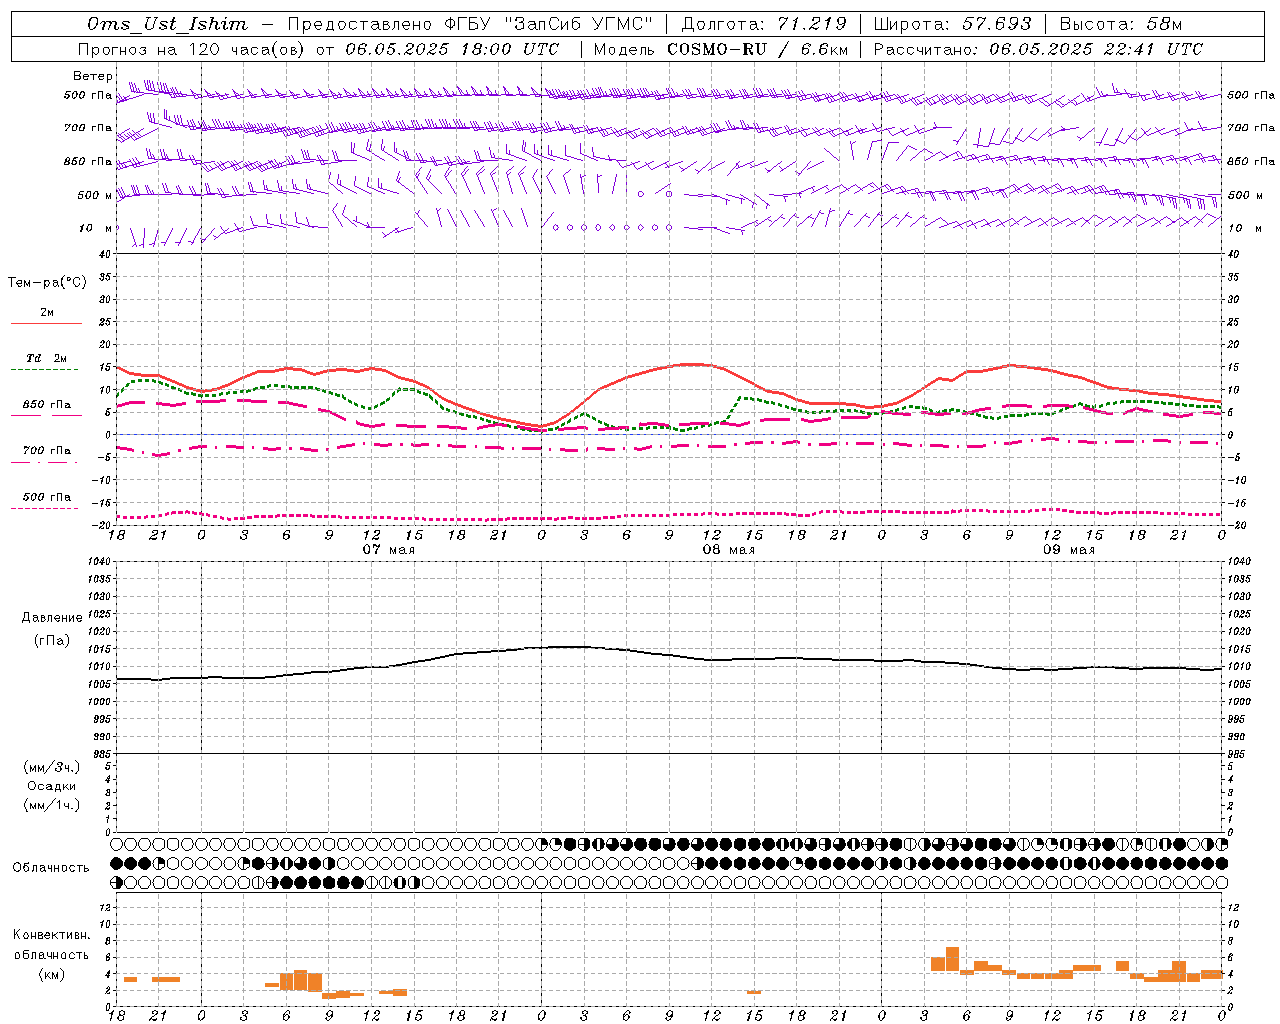Click the longitude value Долгота: 71.219
Screen dimensions: 1280x1024
click(764, 24)
